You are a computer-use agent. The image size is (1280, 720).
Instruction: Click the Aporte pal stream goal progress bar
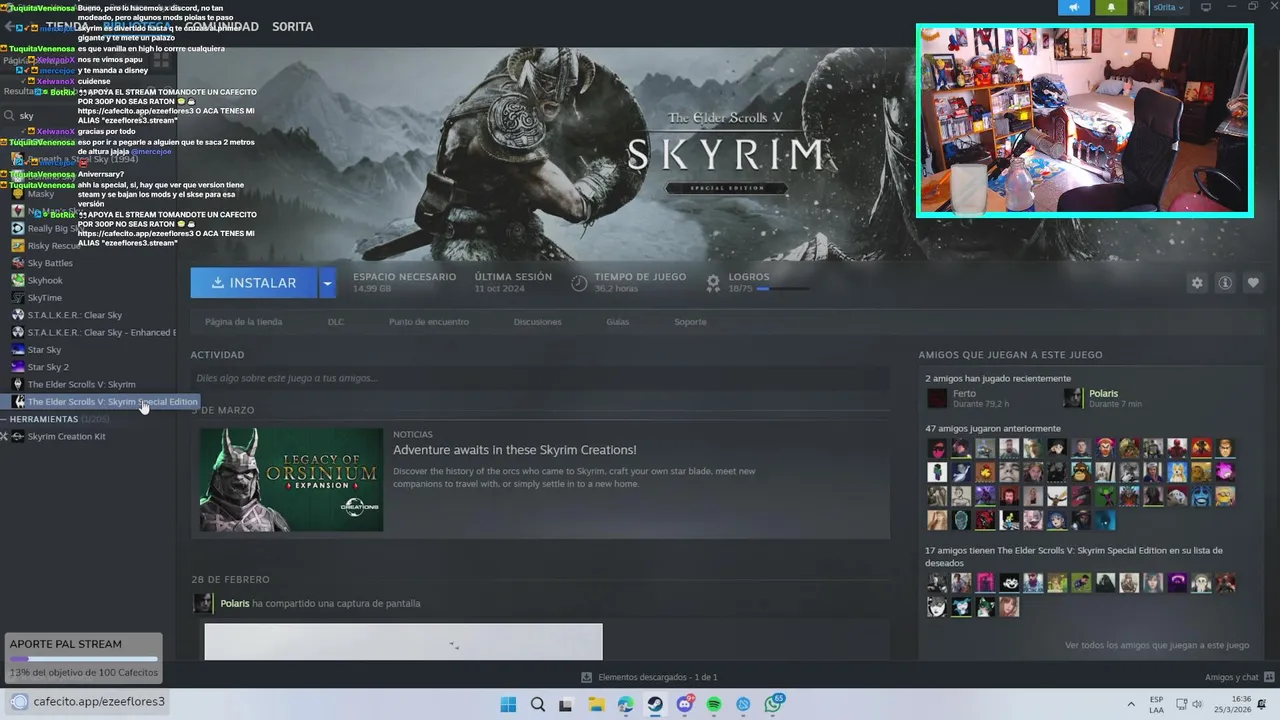pos(83,659)
